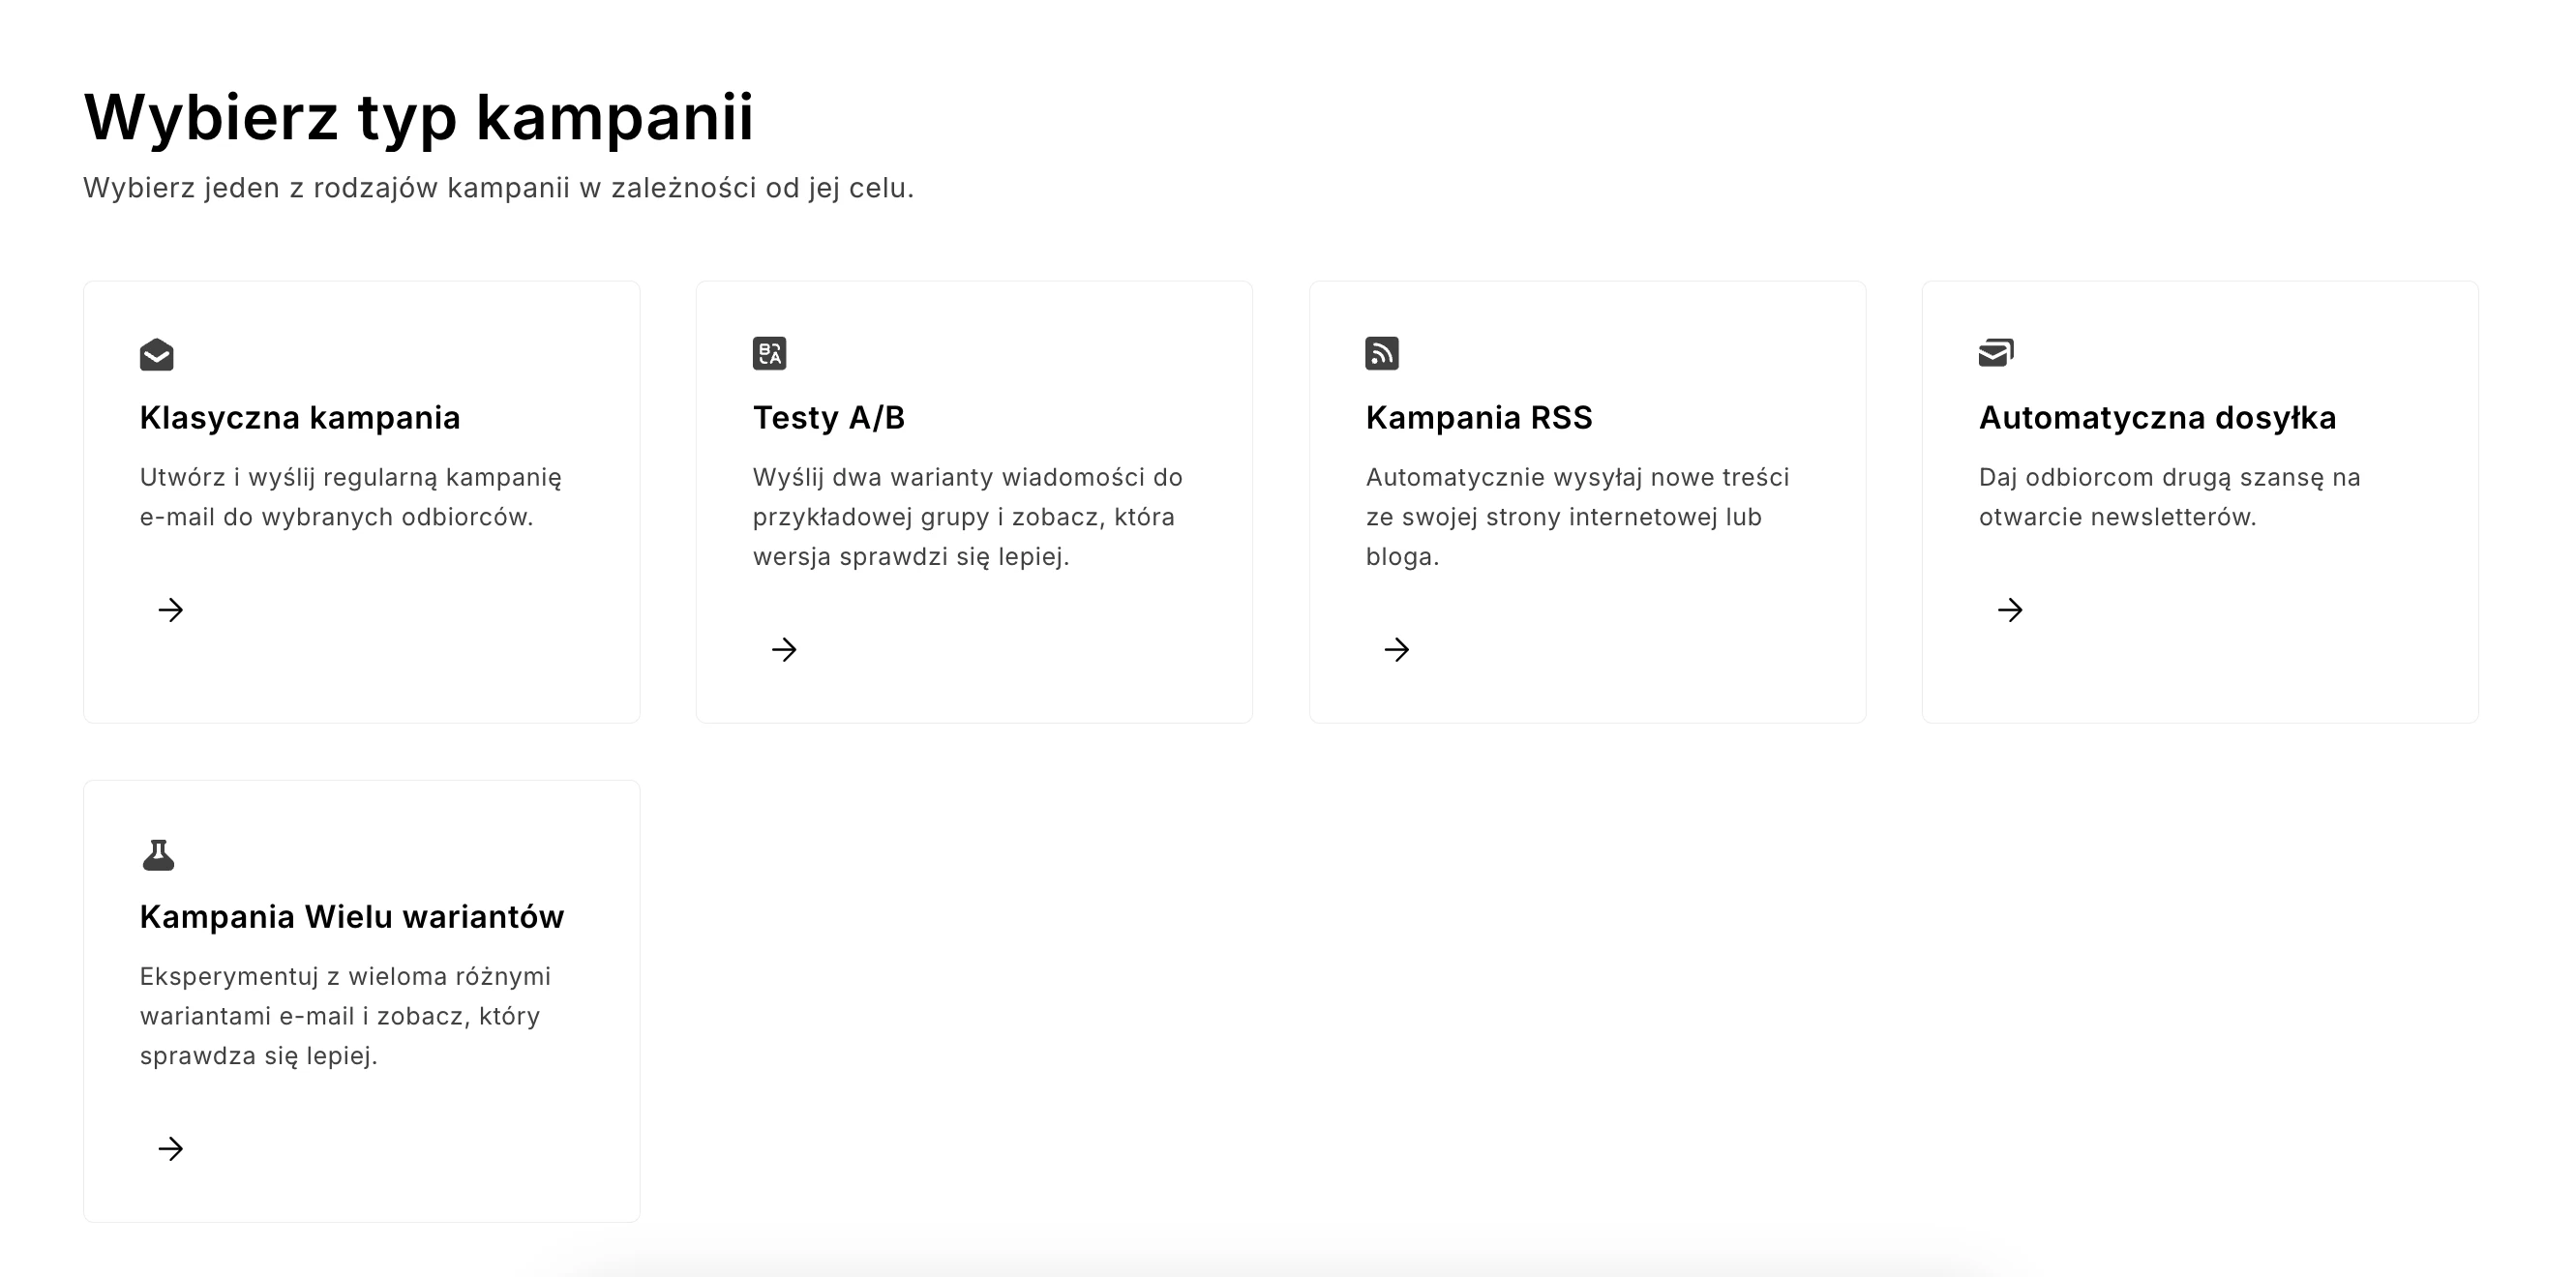Click the arrow under Klasyczna kampania
Screen dimensions: 2576x1277
tap(171, 610)
